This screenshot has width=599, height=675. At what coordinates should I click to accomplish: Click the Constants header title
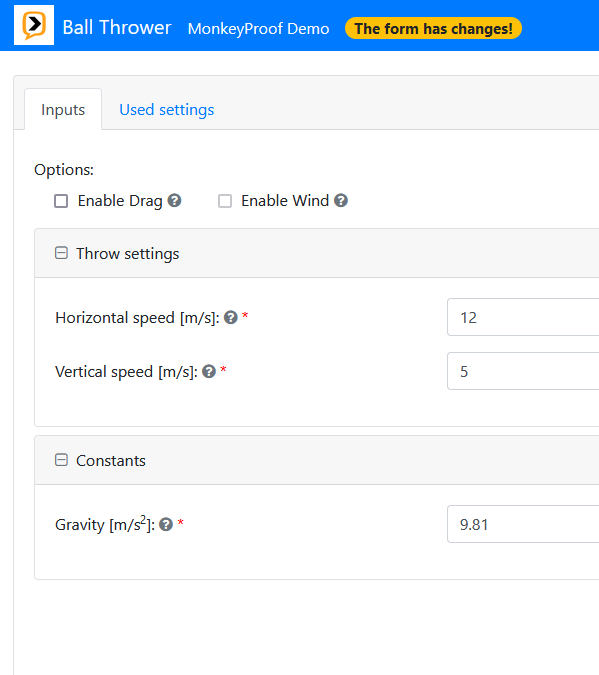[111, 461]
